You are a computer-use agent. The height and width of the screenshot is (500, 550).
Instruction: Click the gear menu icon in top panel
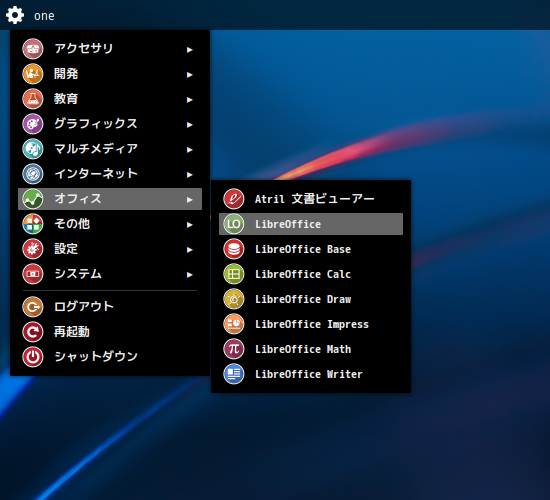tap(15, 15)
